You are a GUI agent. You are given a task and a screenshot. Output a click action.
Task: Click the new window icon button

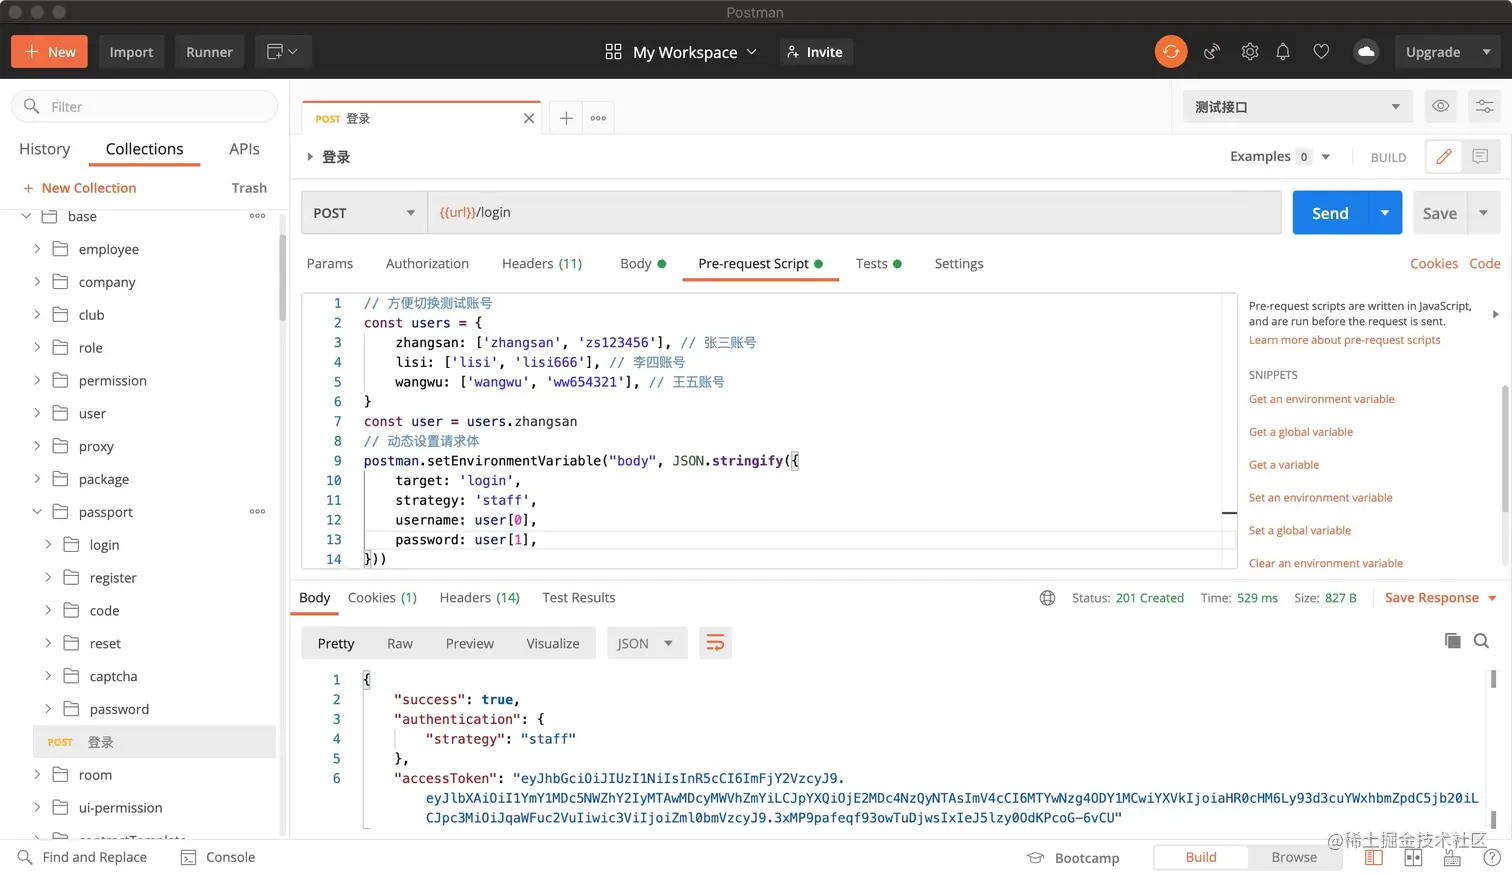point(282,52)
